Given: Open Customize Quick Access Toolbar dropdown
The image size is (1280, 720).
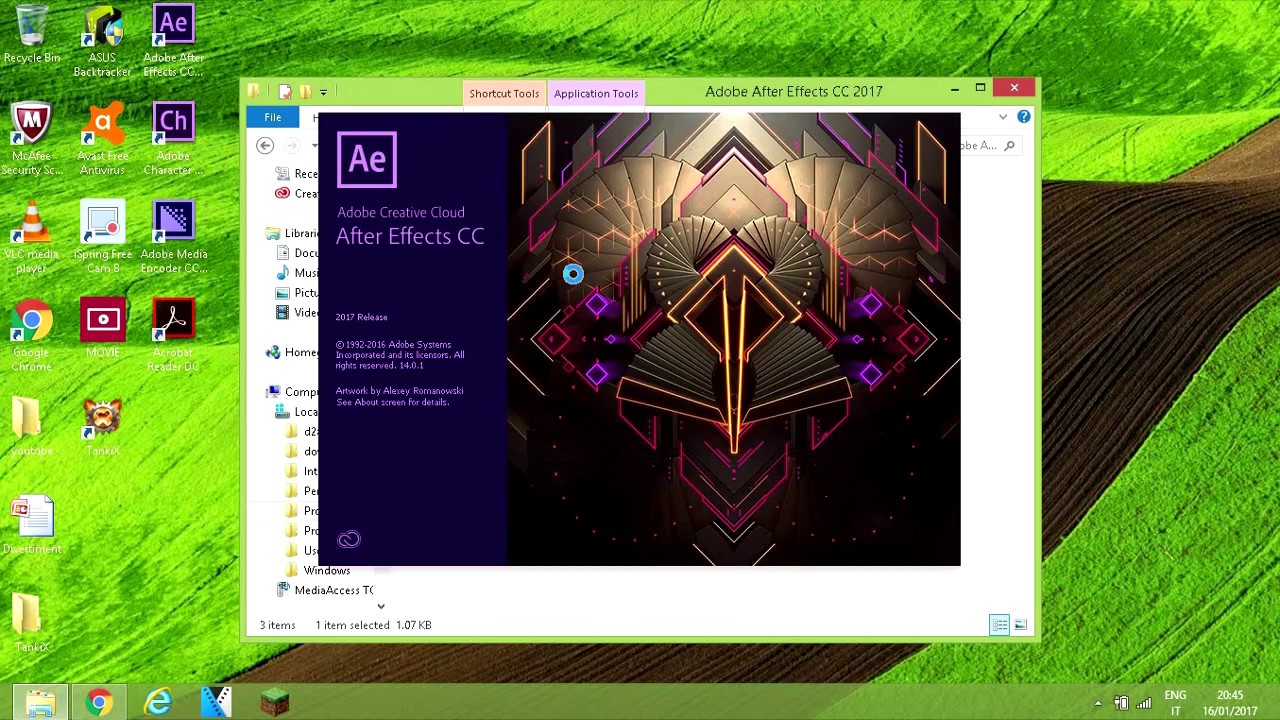Looking at the screenshot, I should pos(323,92).
